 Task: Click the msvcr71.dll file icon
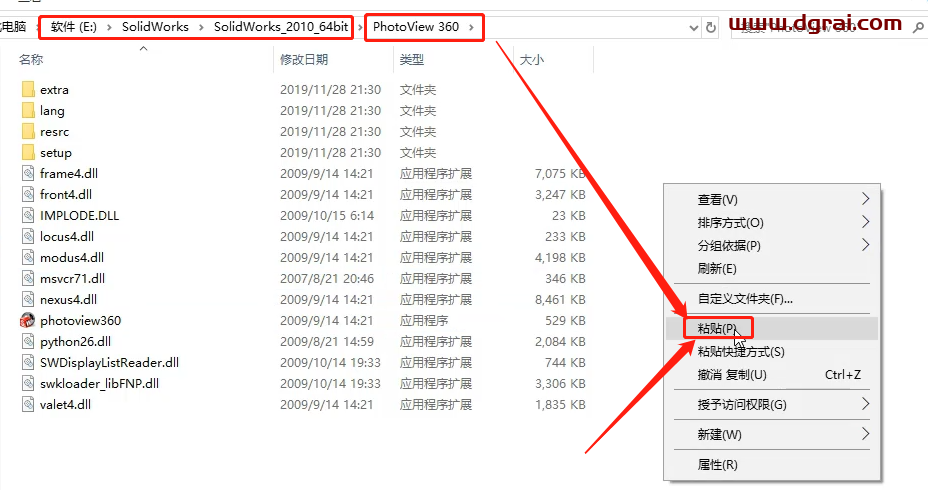coord(28,279)
